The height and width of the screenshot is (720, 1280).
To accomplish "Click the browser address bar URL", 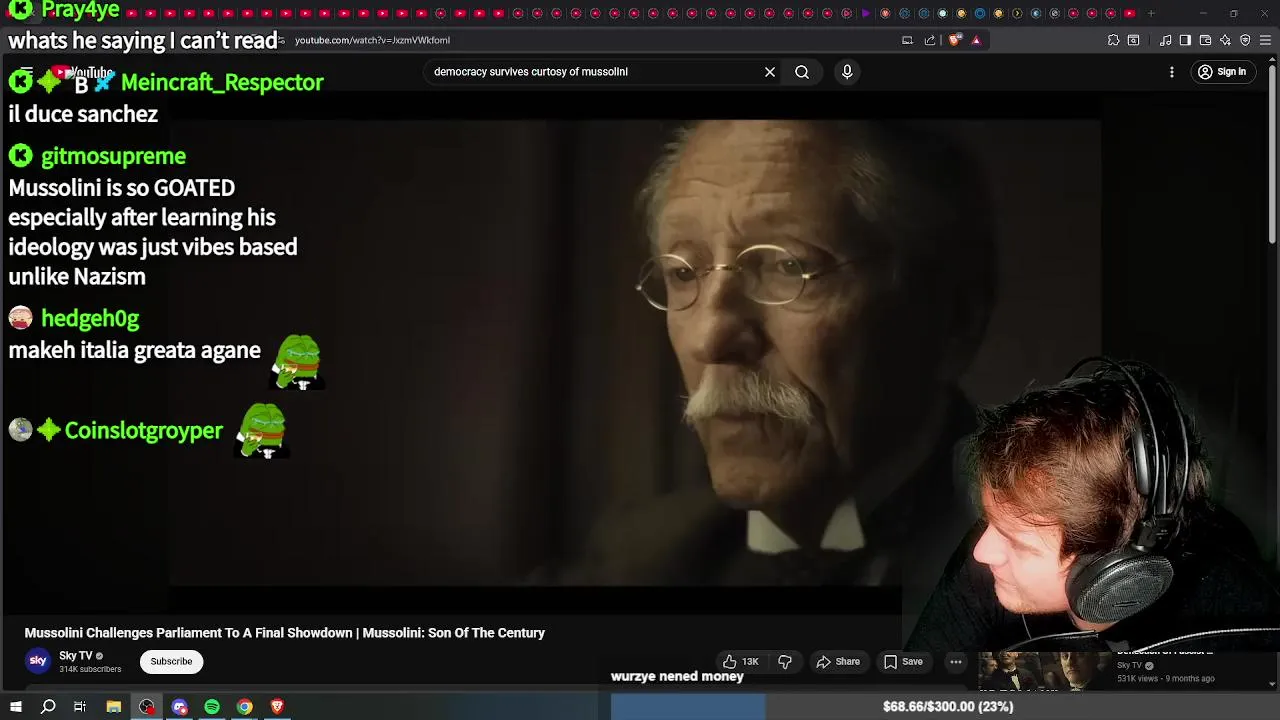I will 372,40.
